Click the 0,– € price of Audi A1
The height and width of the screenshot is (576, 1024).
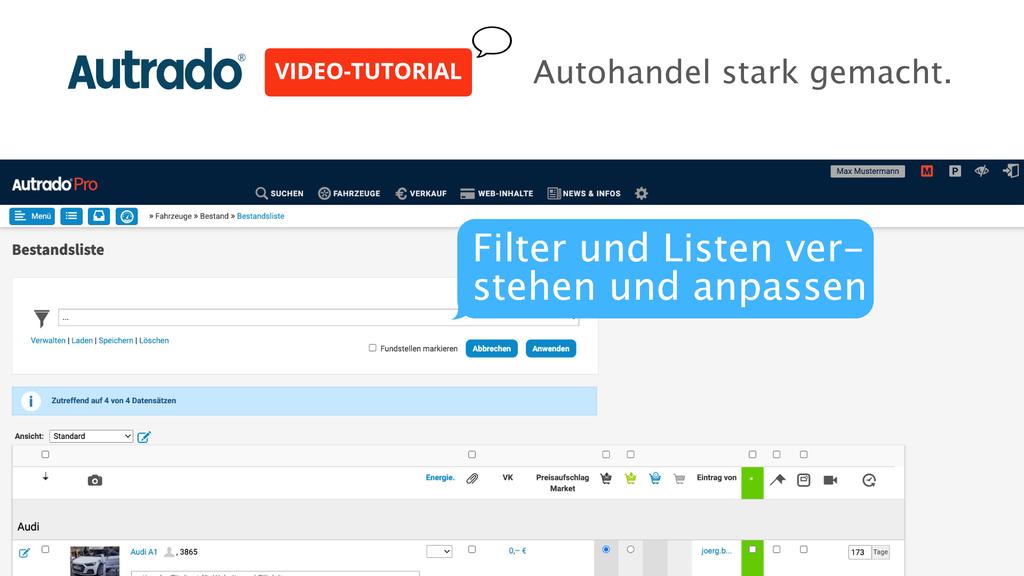point(517,551)
